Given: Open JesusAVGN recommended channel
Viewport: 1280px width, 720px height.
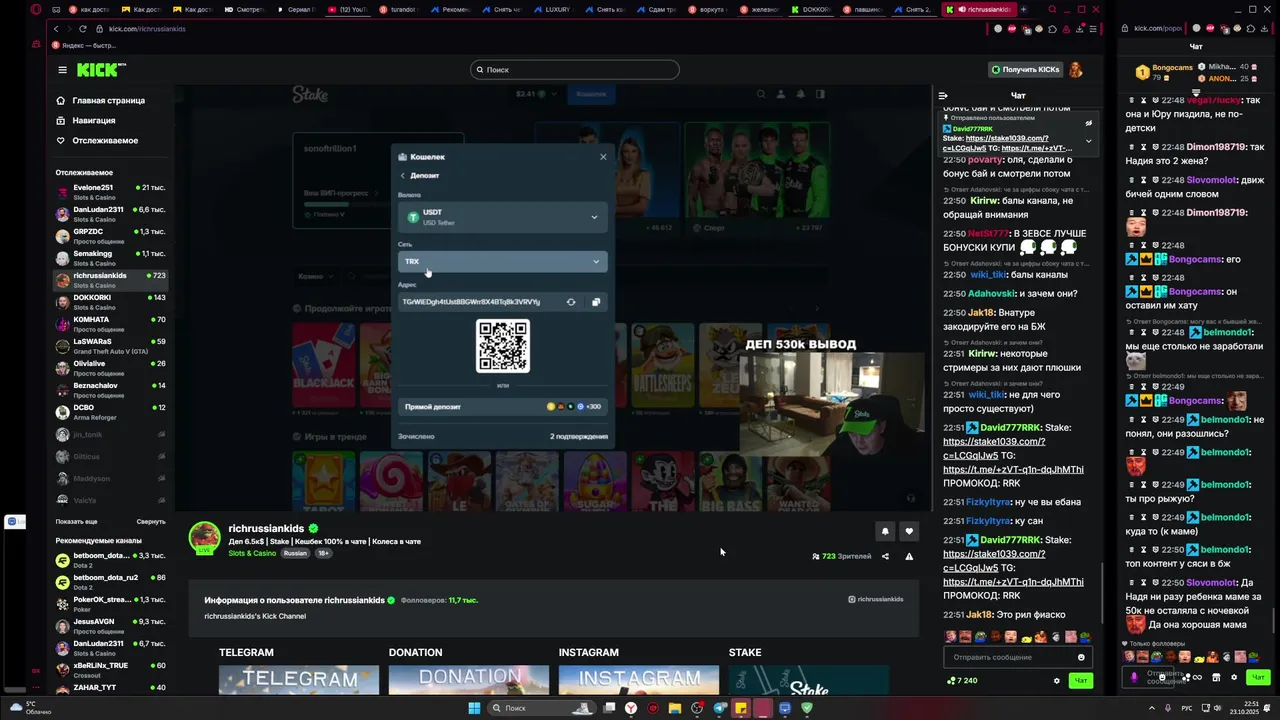Looking at the screenshot, I should tap(110, 625).
